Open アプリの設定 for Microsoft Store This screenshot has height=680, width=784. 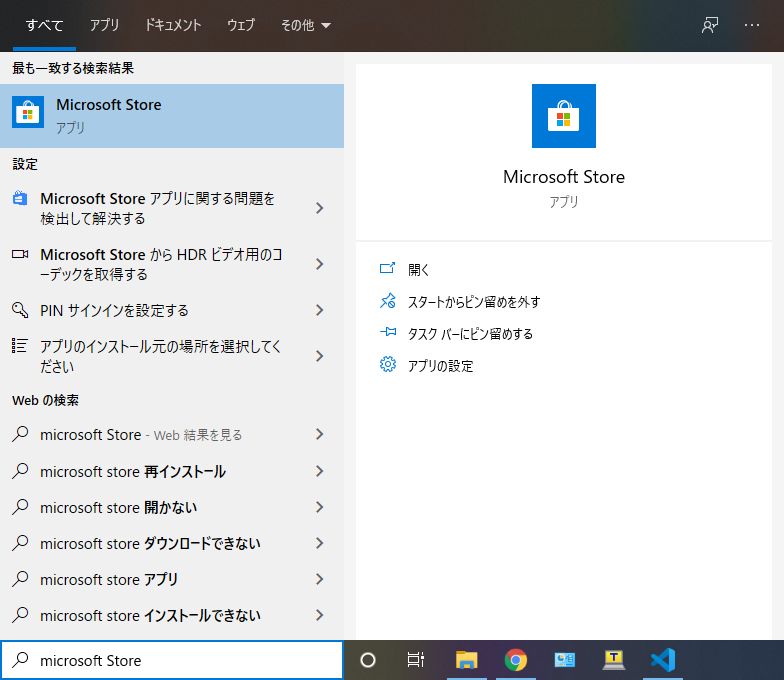click(440, 366)
